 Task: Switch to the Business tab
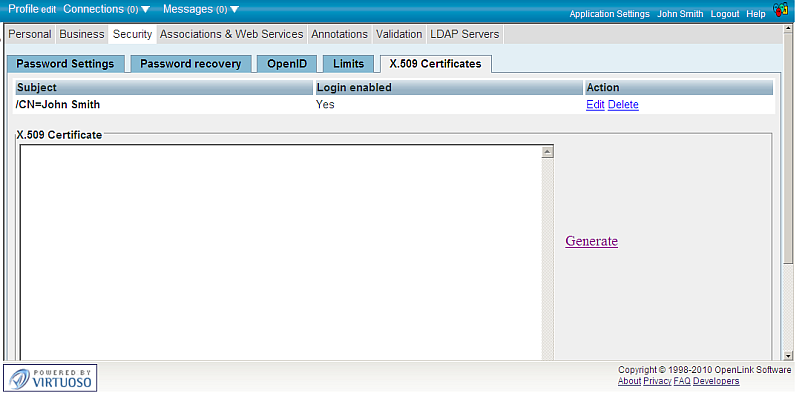click(82, 34)
